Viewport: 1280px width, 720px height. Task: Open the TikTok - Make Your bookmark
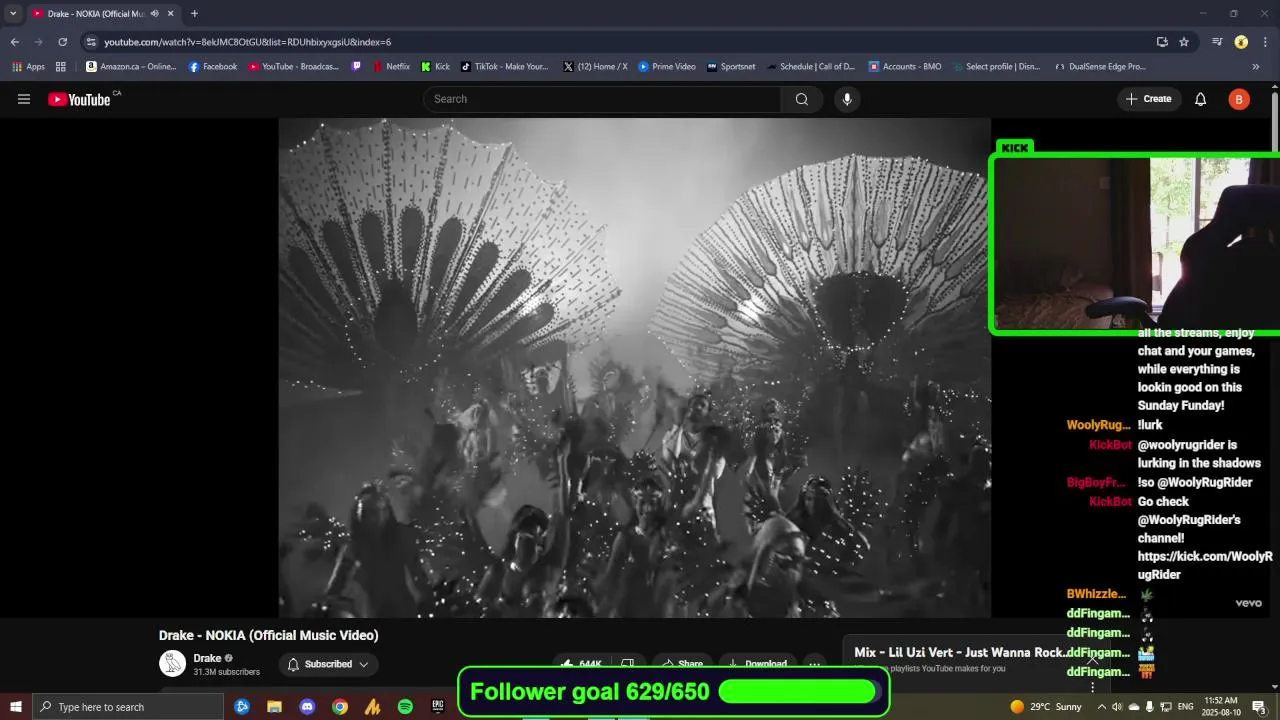(505, 67)
